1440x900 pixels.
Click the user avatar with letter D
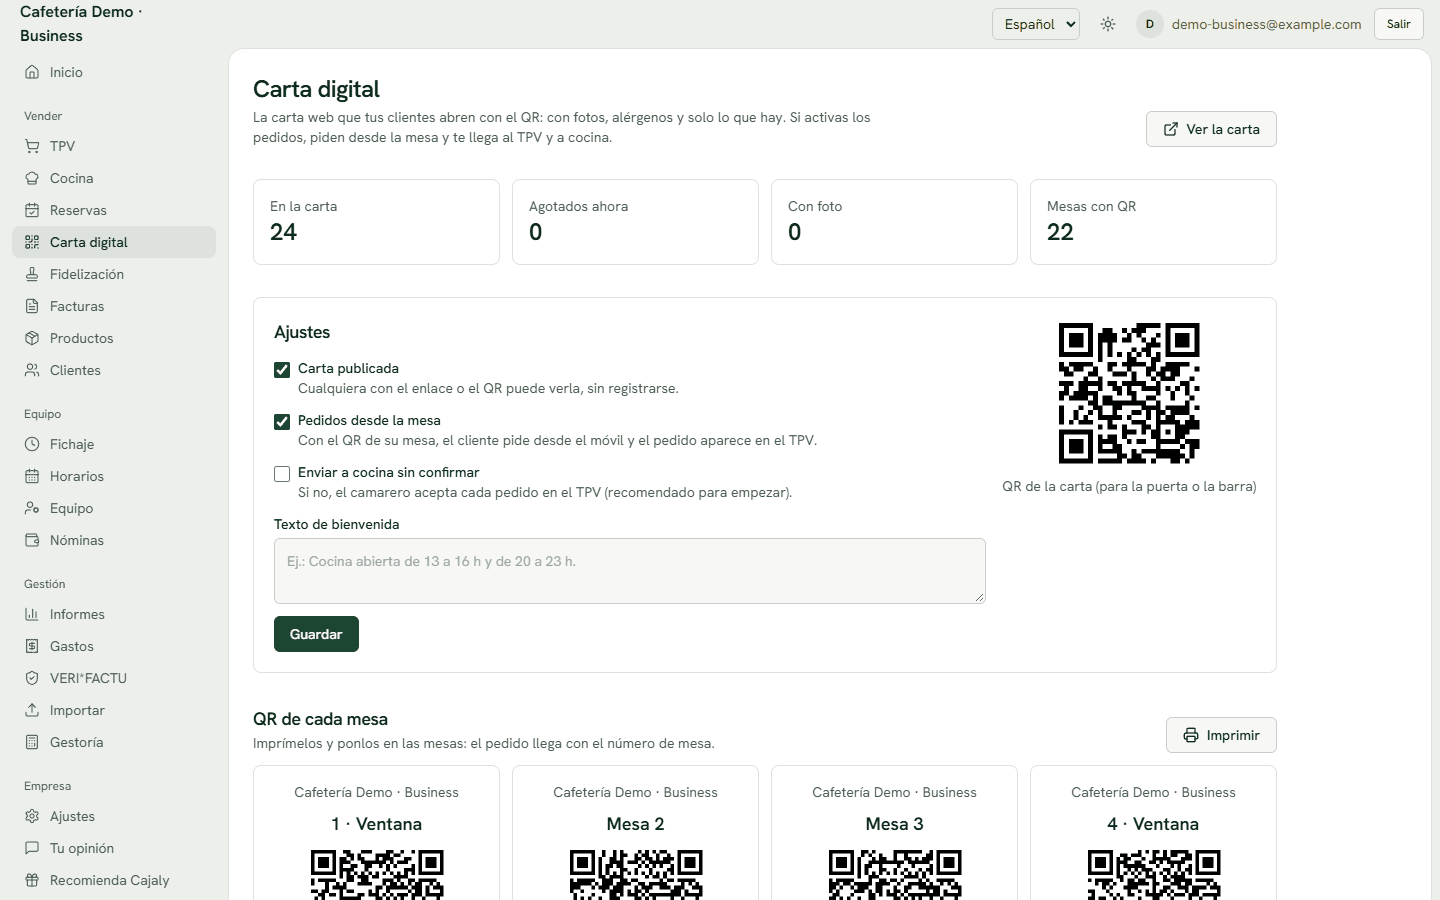click(x=1150, y=24)
